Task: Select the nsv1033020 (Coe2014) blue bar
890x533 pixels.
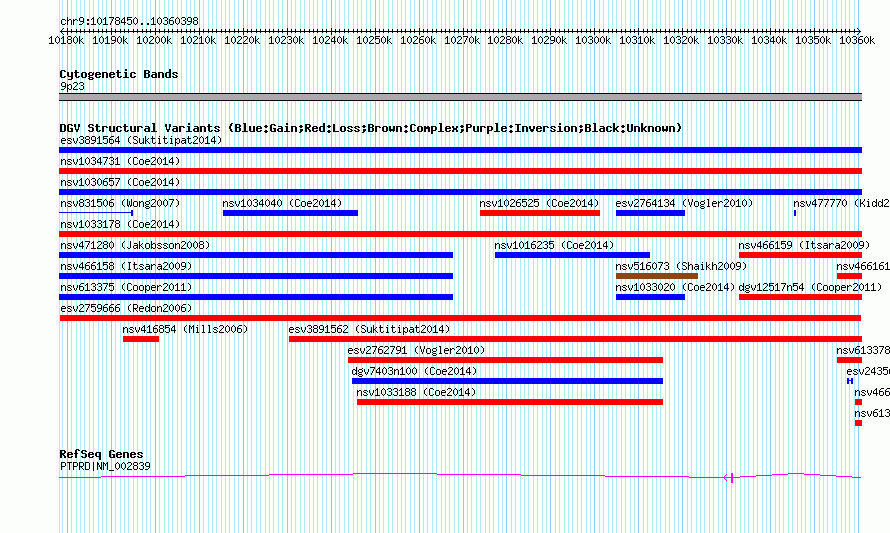Action: [650, 297]
